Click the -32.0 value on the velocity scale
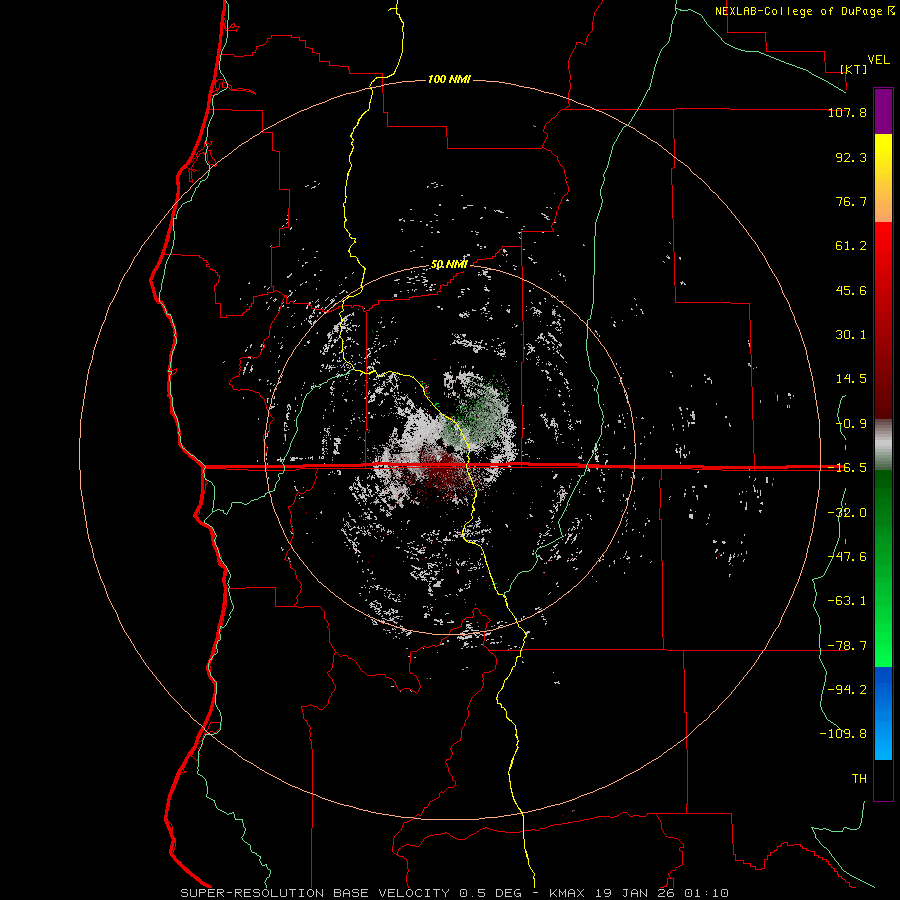 click(x=847, y=513)
